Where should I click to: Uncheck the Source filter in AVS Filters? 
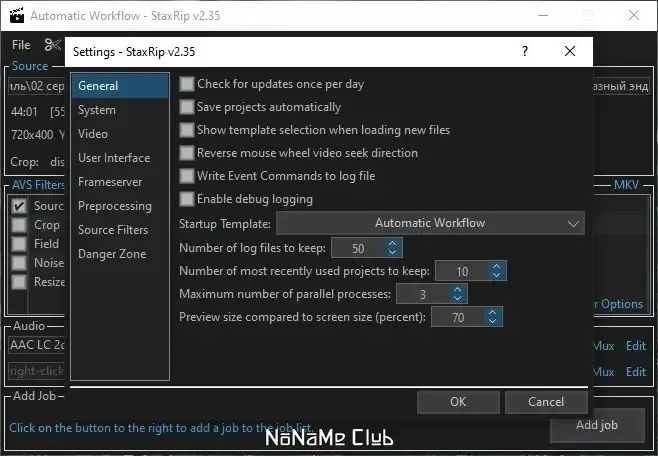[19, 206]
